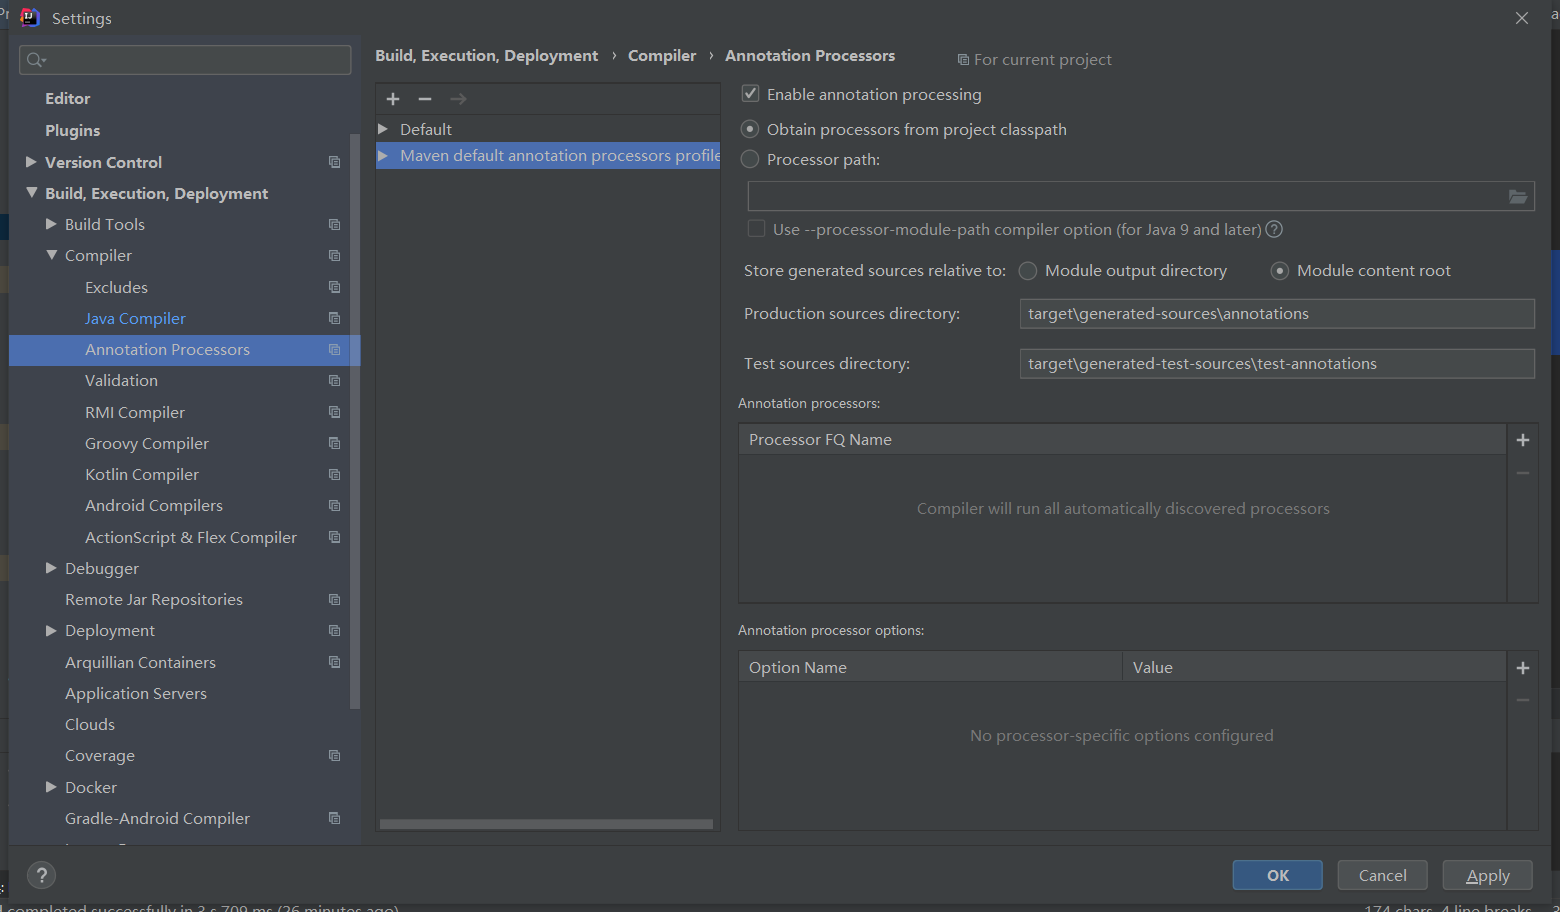This screenshot has width=1560, height=912.
Task: Click the Production sources directory field
Action: [x=1277, y=314]
